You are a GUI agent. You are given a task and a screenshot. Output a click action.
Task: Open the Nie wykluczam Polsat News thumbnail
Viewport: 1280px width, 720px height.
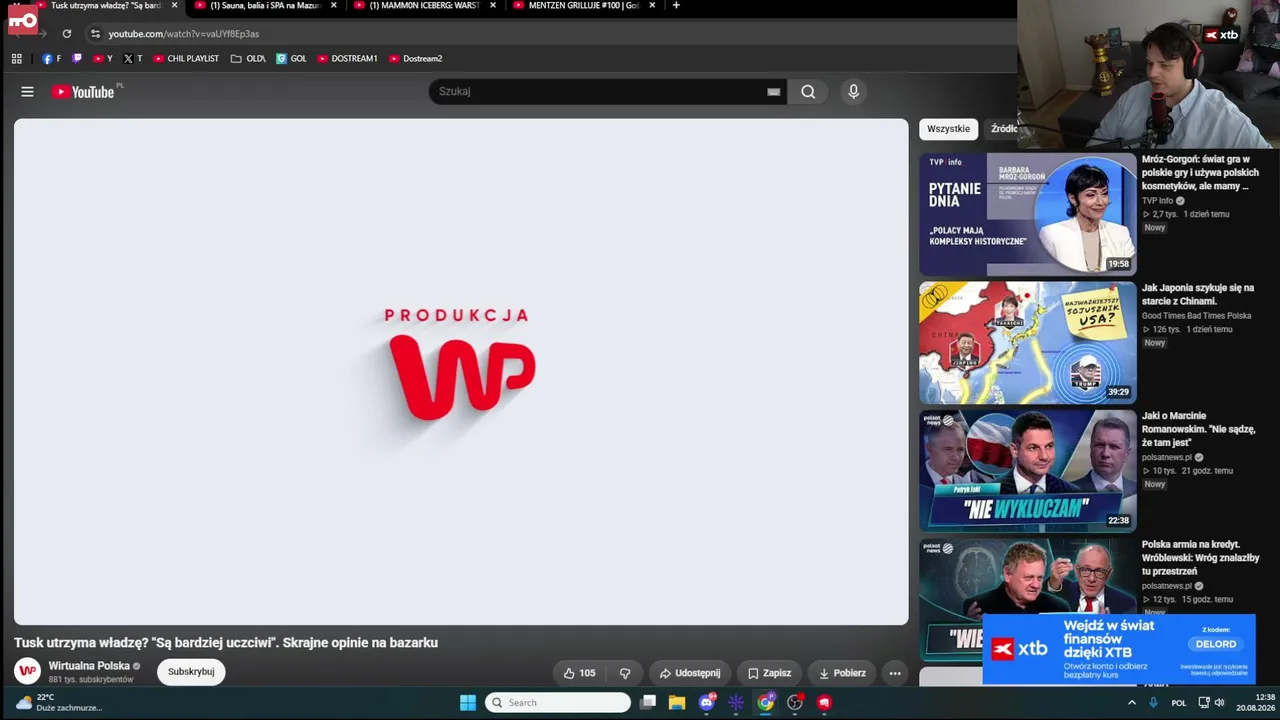1028,471
